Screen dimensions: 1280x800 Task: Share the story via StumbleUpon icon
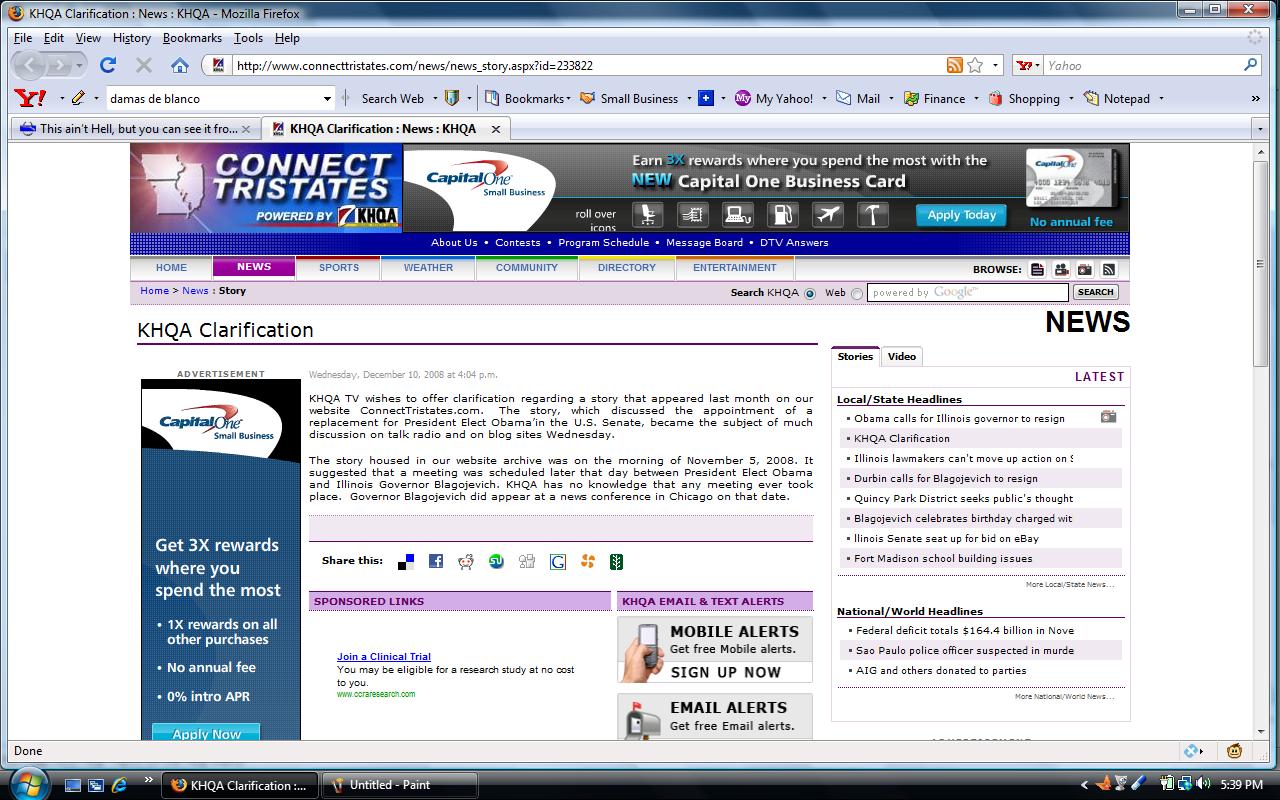(x=496, y=562)
